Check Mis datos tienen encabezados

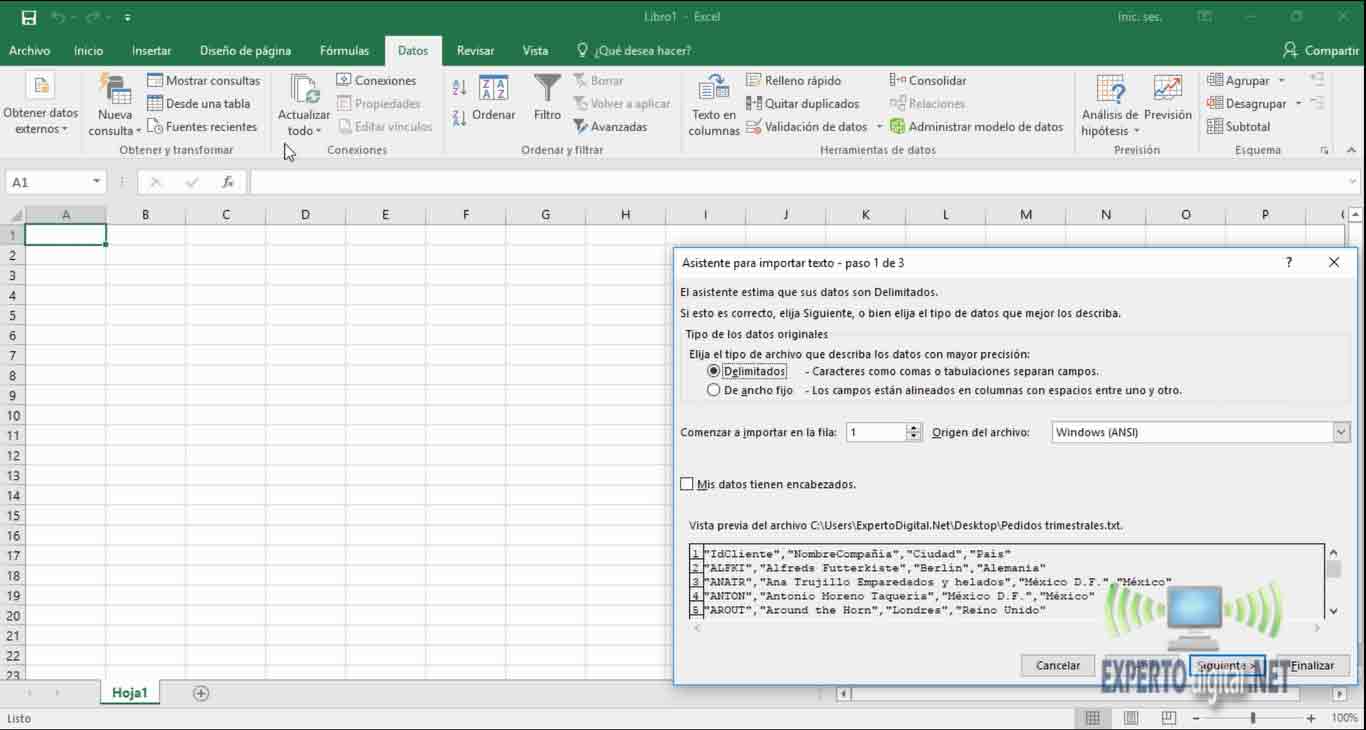coord(687,483)
